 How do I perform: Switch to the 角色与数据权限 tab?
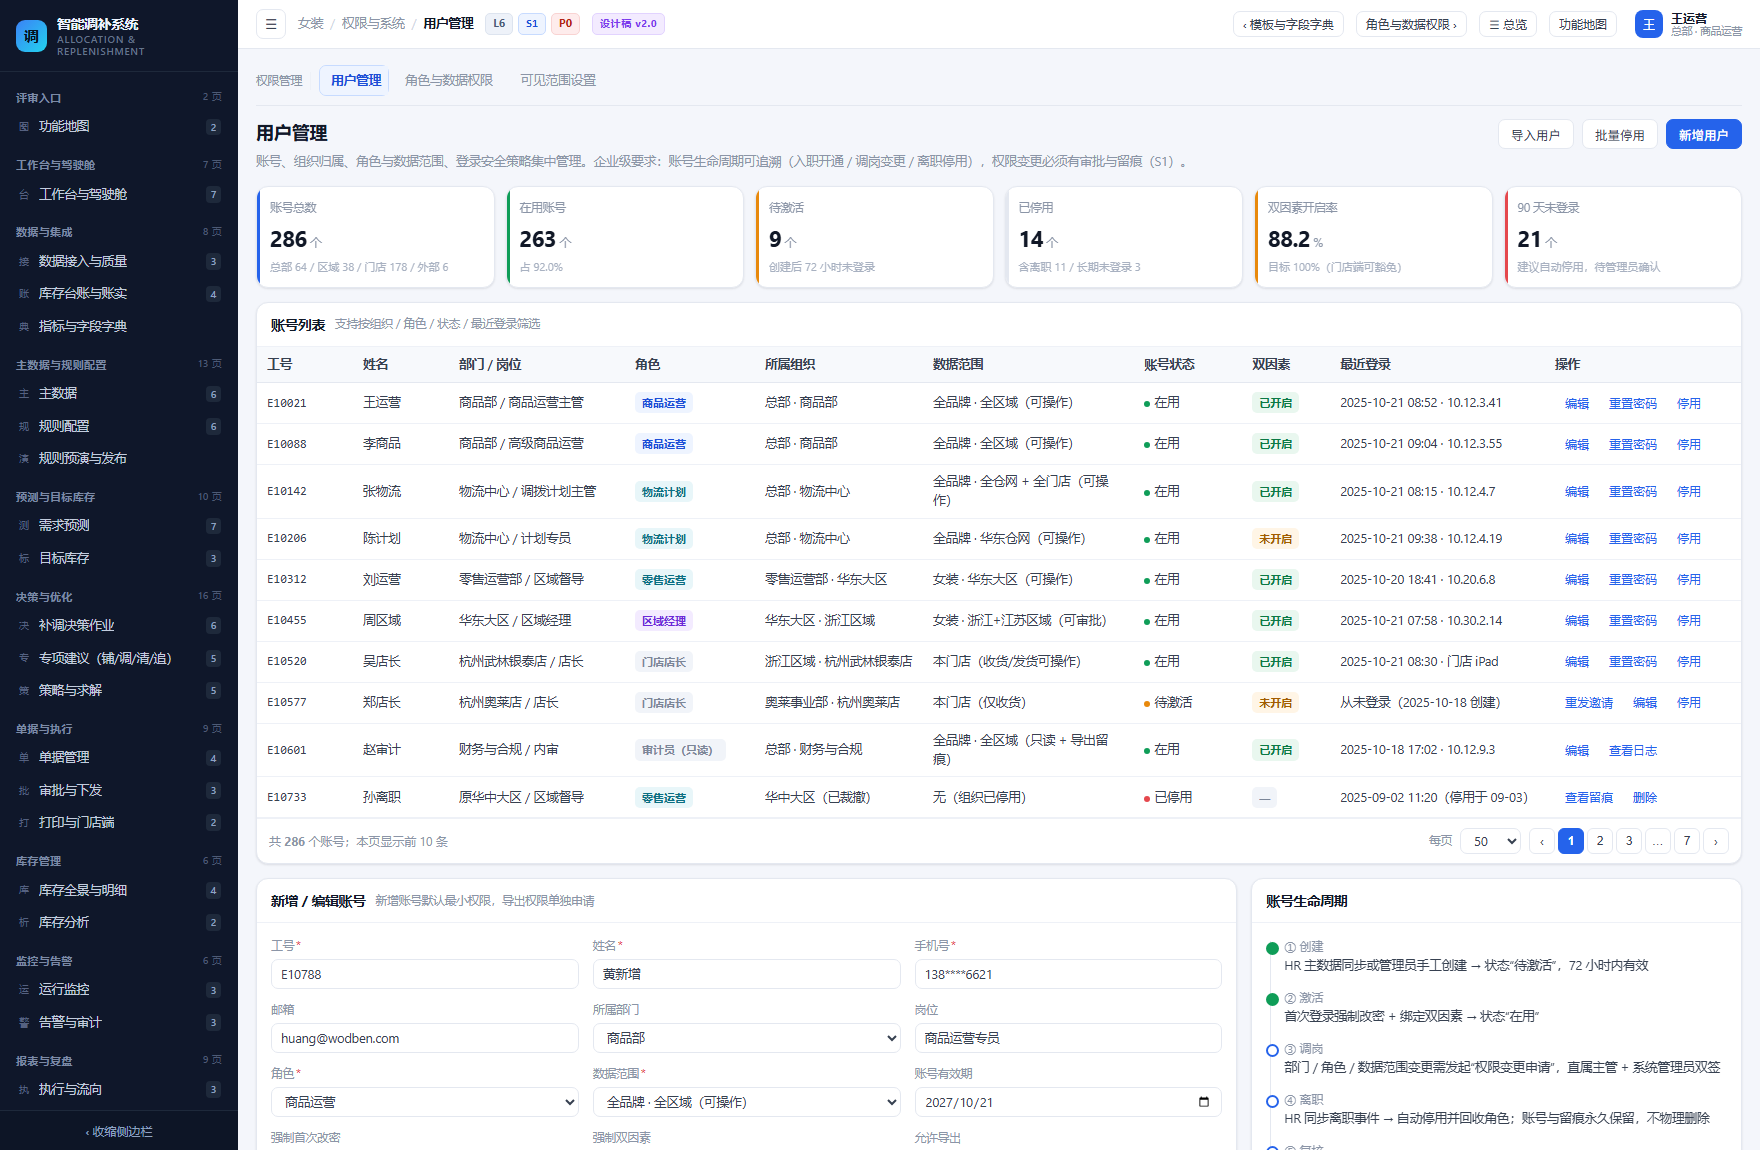pyautogui.click(x=449, y=80)
